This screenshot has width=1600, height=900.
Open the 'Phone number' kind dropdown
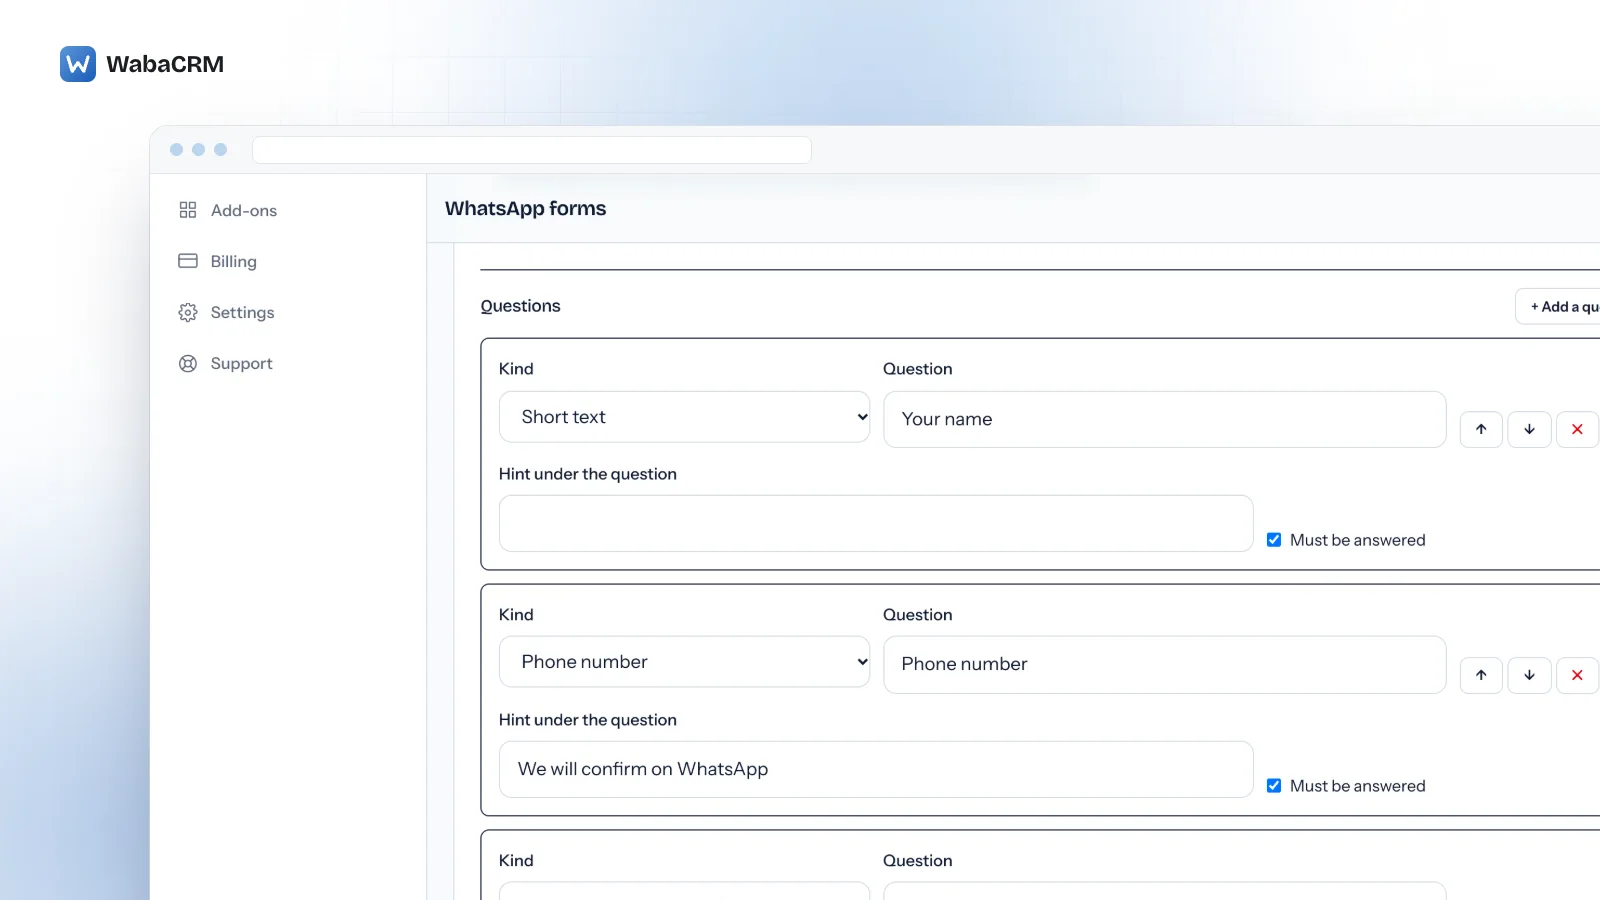coord(684,662)
